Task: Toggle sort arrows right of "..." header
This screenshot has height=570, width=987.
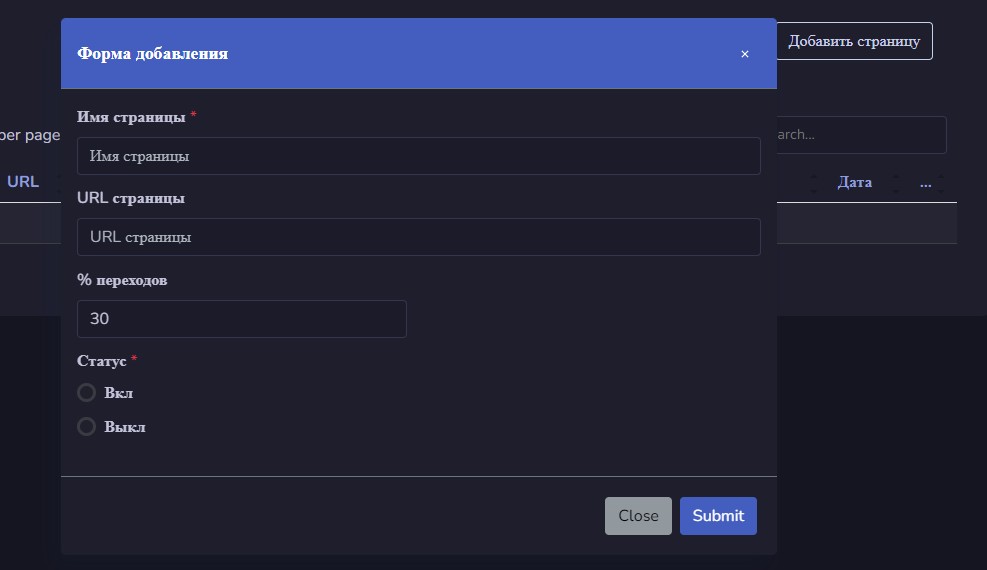Action: tap(941, 183)
